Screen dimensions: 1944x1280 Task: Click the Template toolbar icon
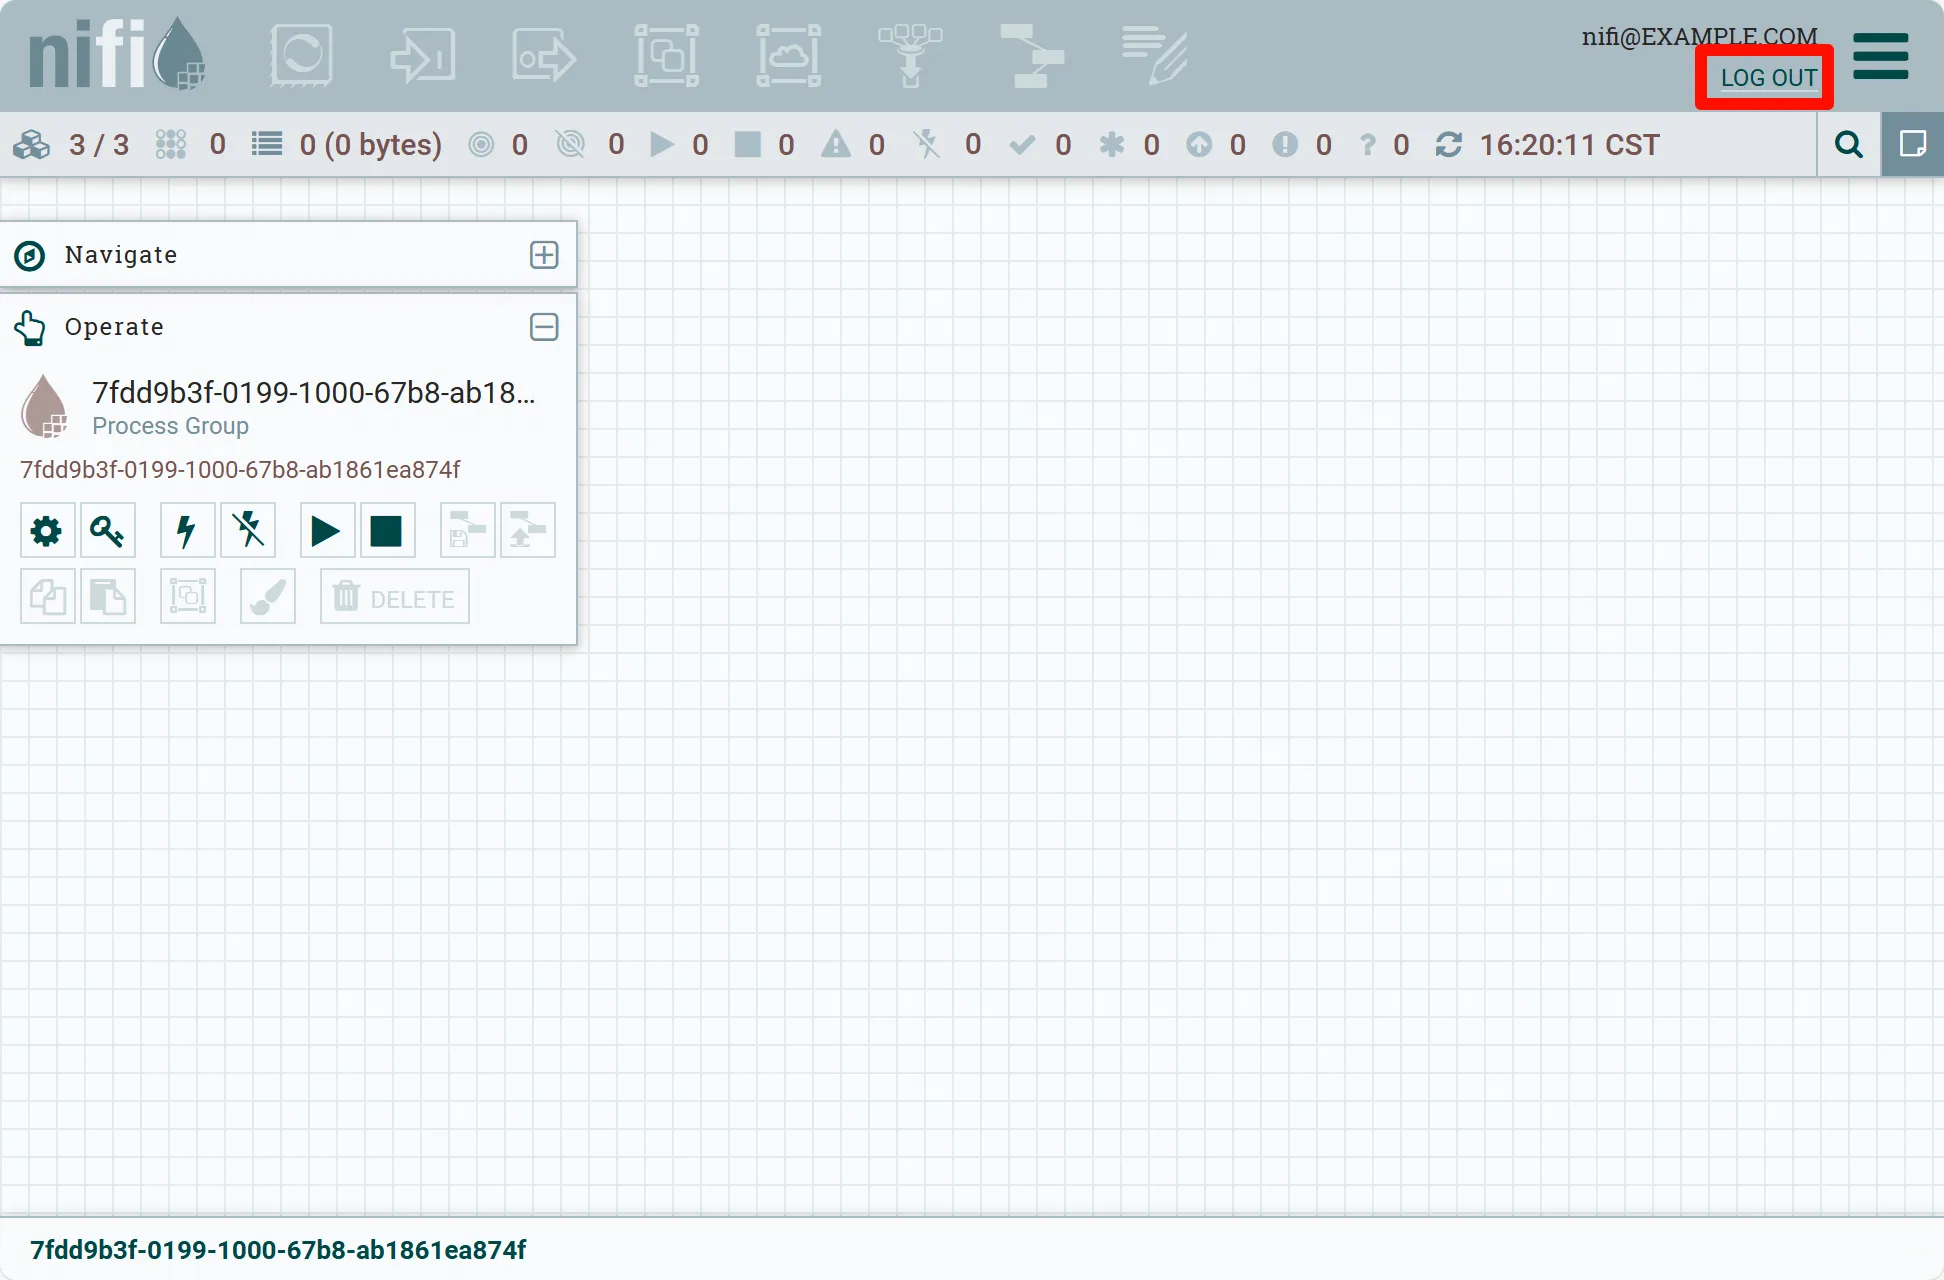pos(1032,56)
